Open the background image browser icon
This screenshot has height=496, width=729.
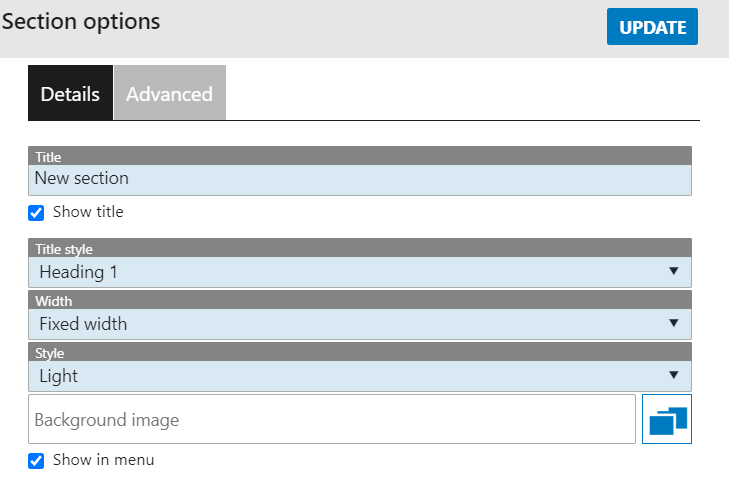pyautogui.click(x=667, y=420)
